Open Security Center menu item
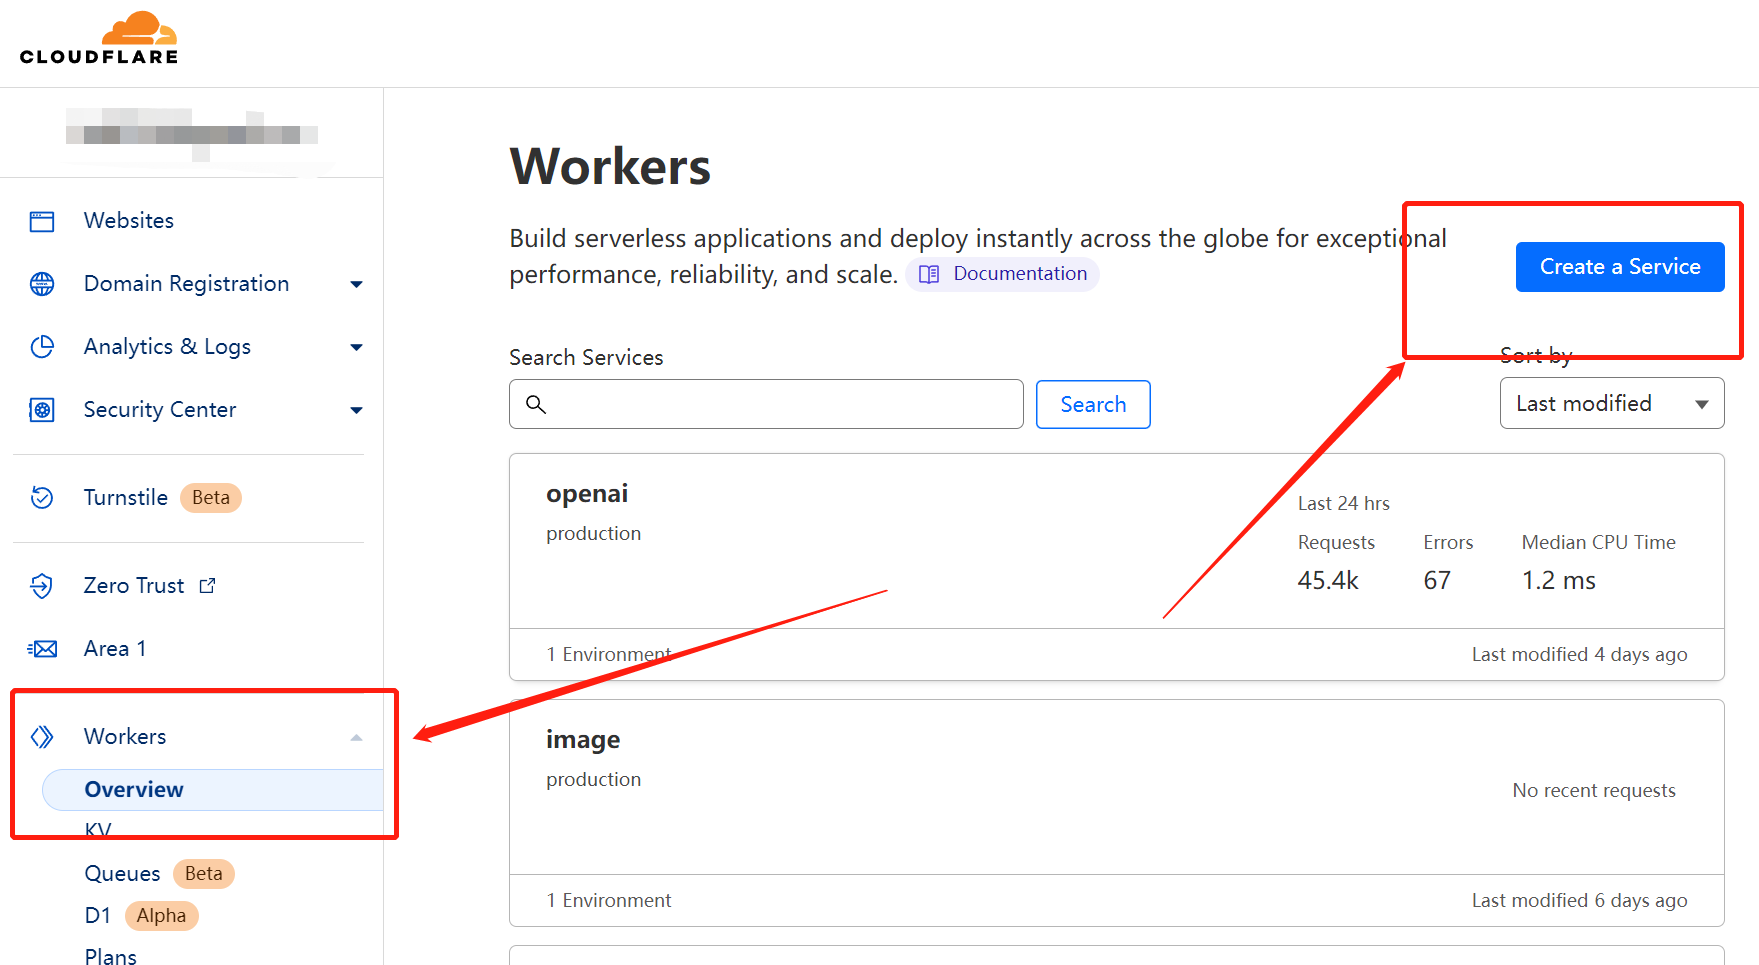 click(160, 410)
